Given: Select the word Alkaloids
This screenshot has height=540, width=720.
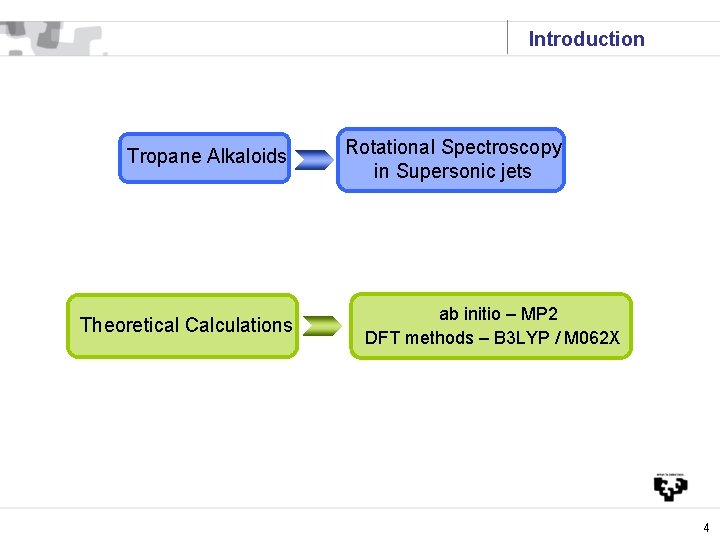Looking at the screenshot, I should 246,157.
